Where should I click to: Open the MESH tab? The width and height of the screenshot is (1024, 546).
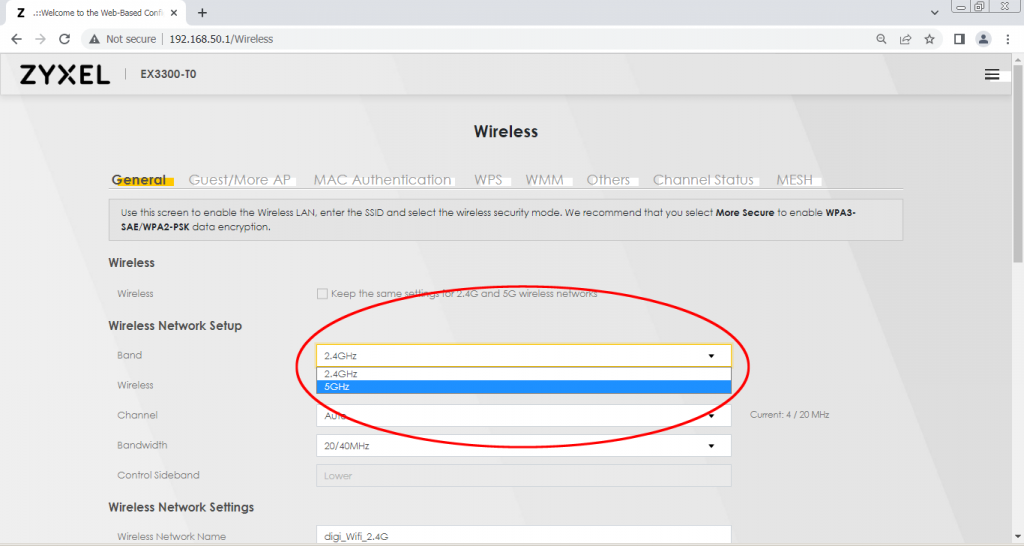(794, 180)
